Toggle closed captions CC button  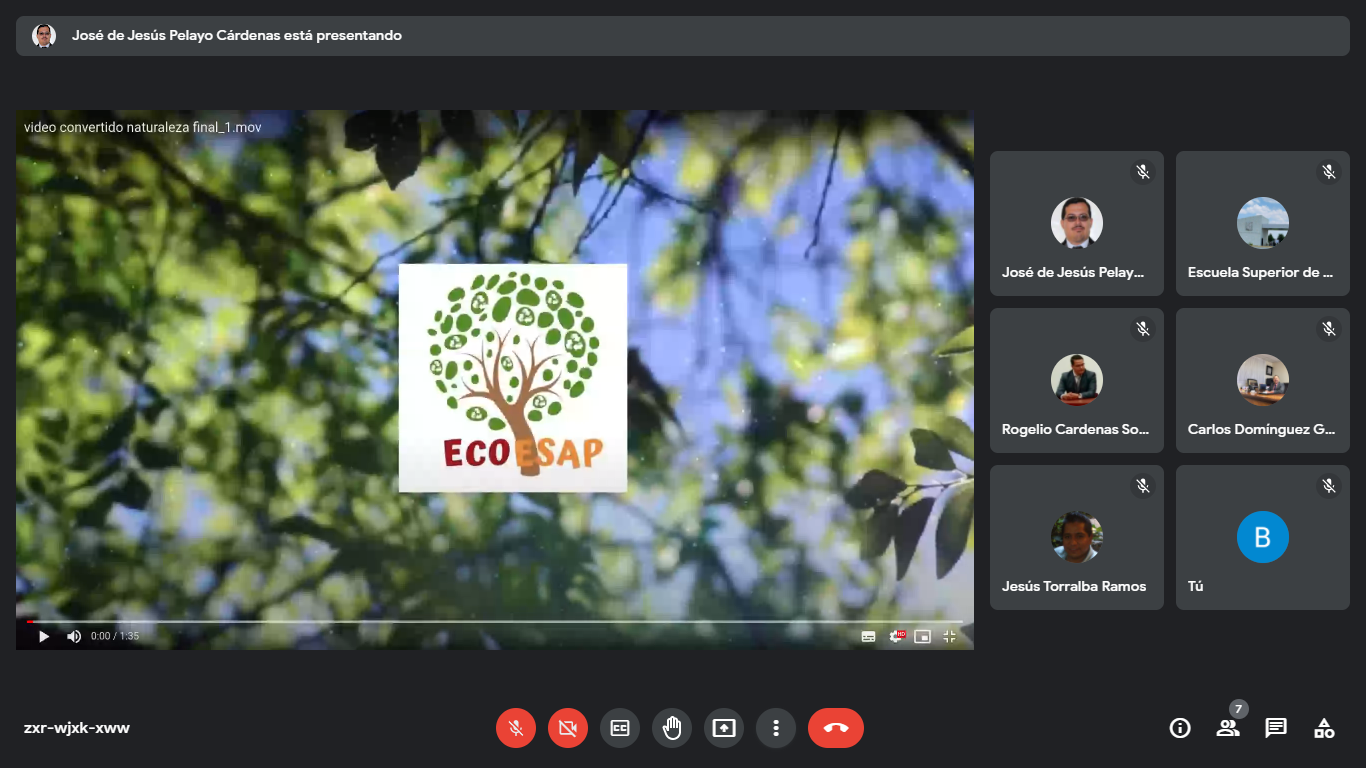tap(620, 728)
